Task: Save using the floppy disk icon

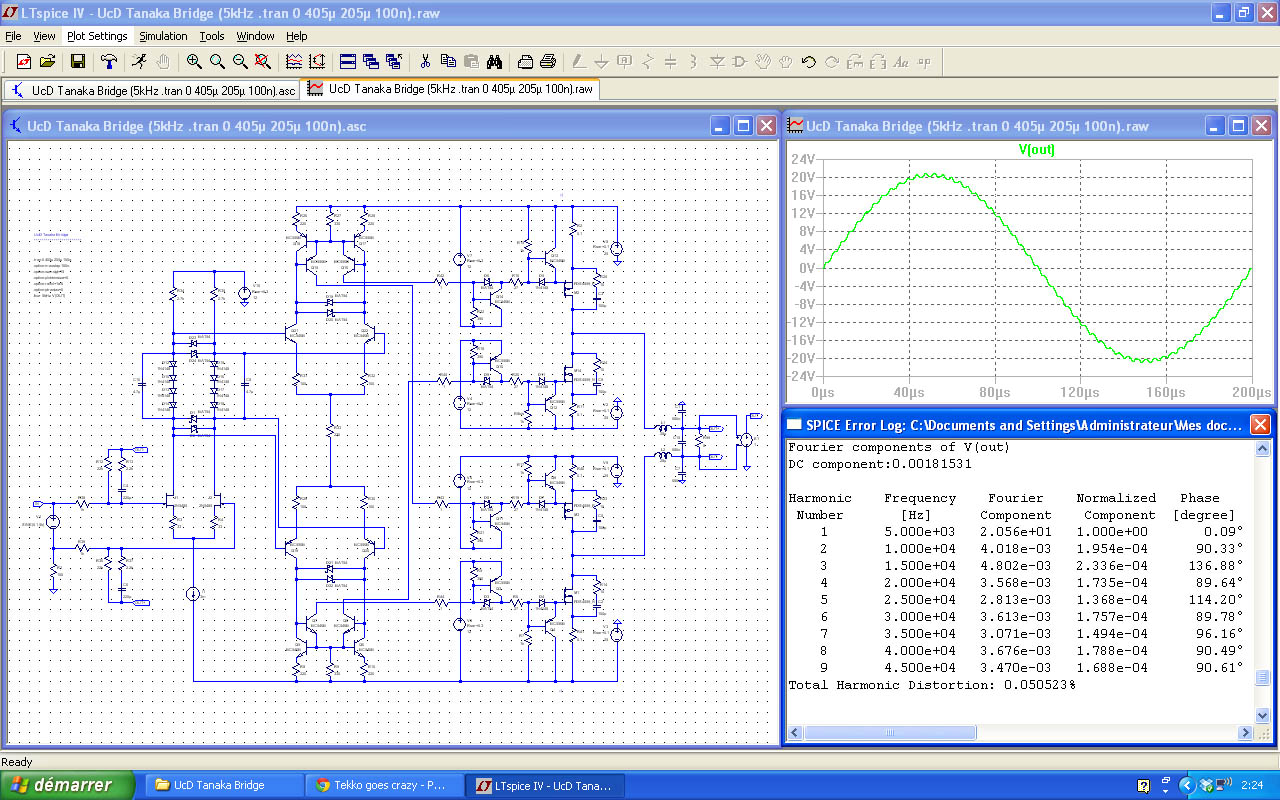Action: 77,62
